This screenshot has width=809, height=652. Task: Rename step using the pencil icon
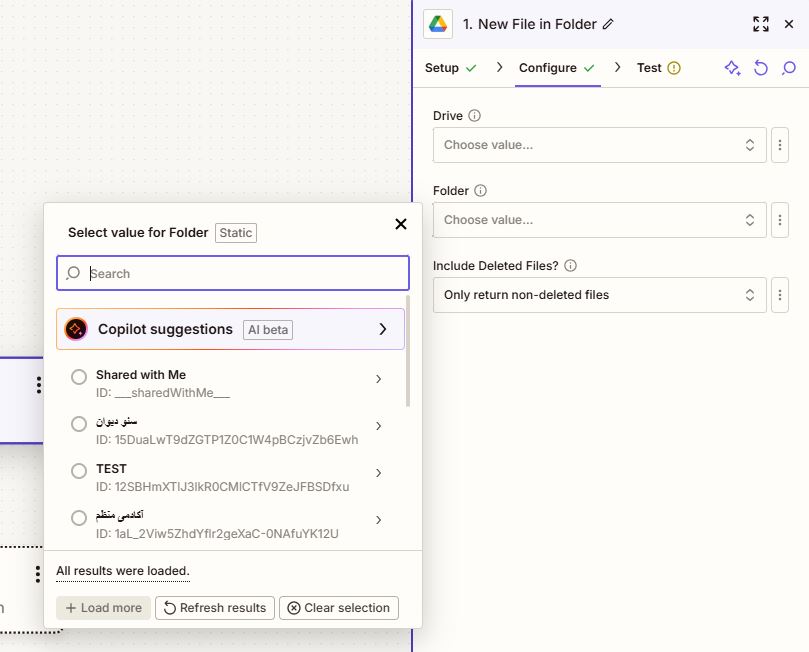click(x=608, y=24)
